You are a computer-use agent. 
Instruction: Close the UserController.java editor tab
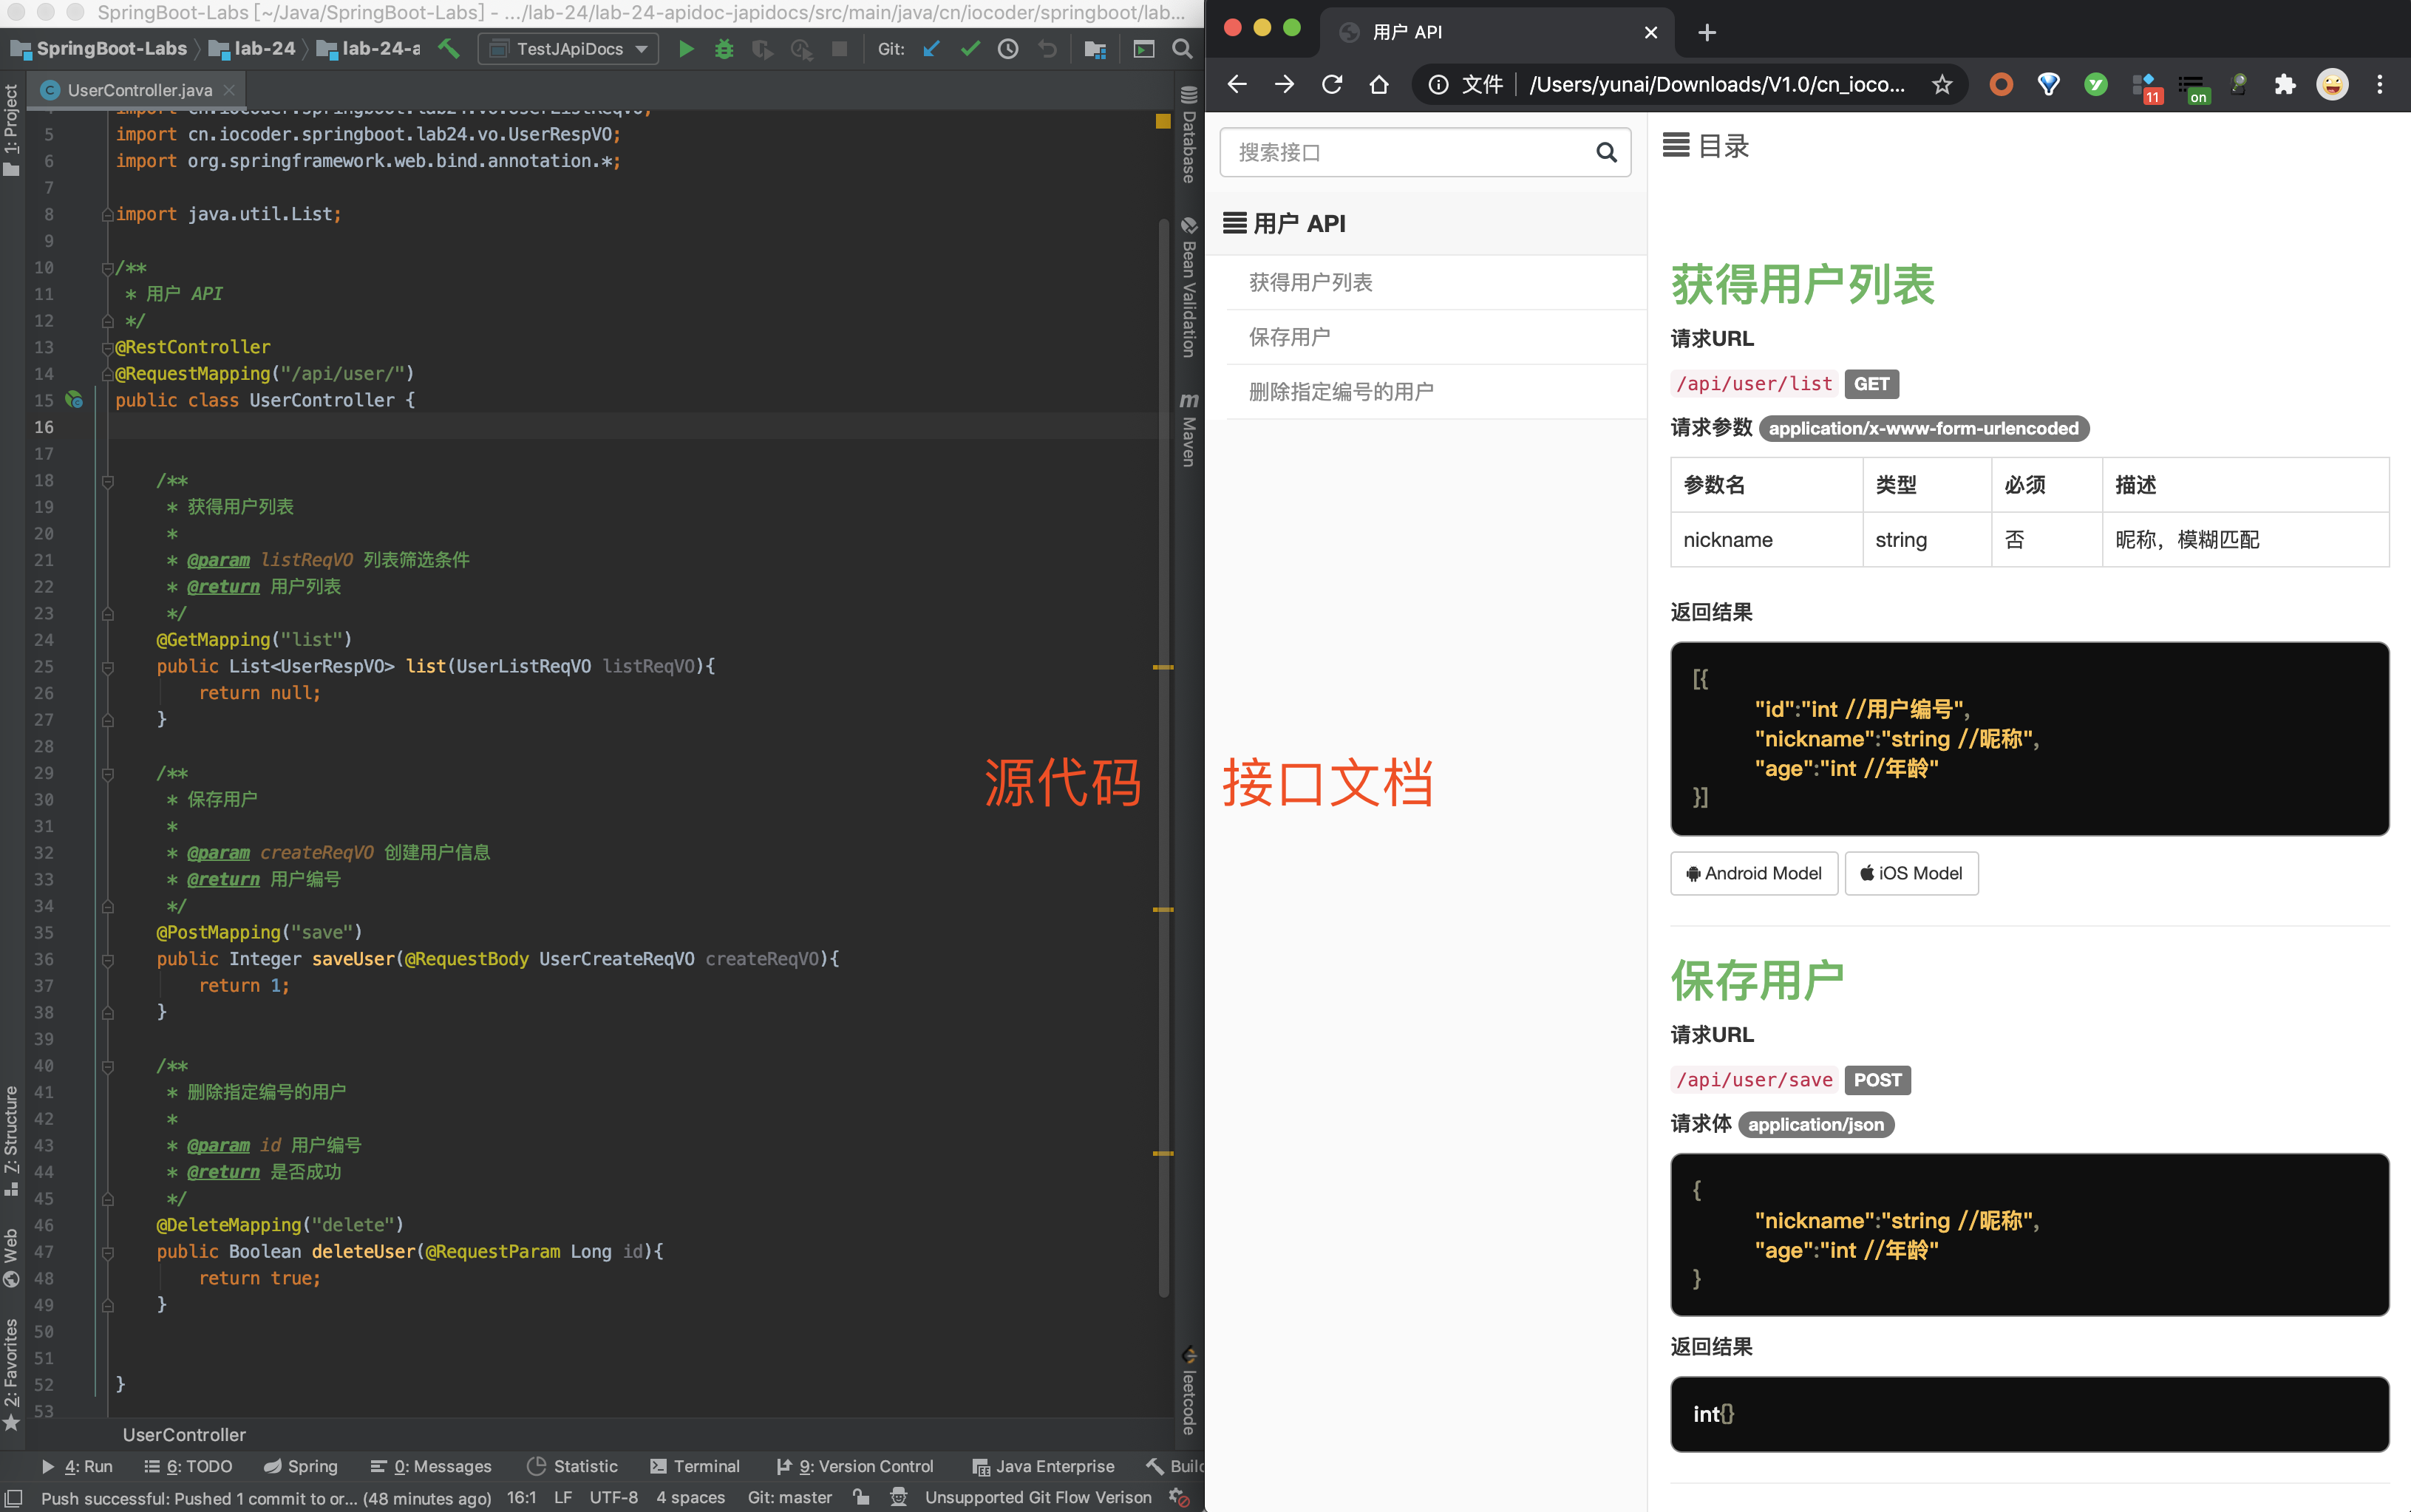tap(230, 90)
